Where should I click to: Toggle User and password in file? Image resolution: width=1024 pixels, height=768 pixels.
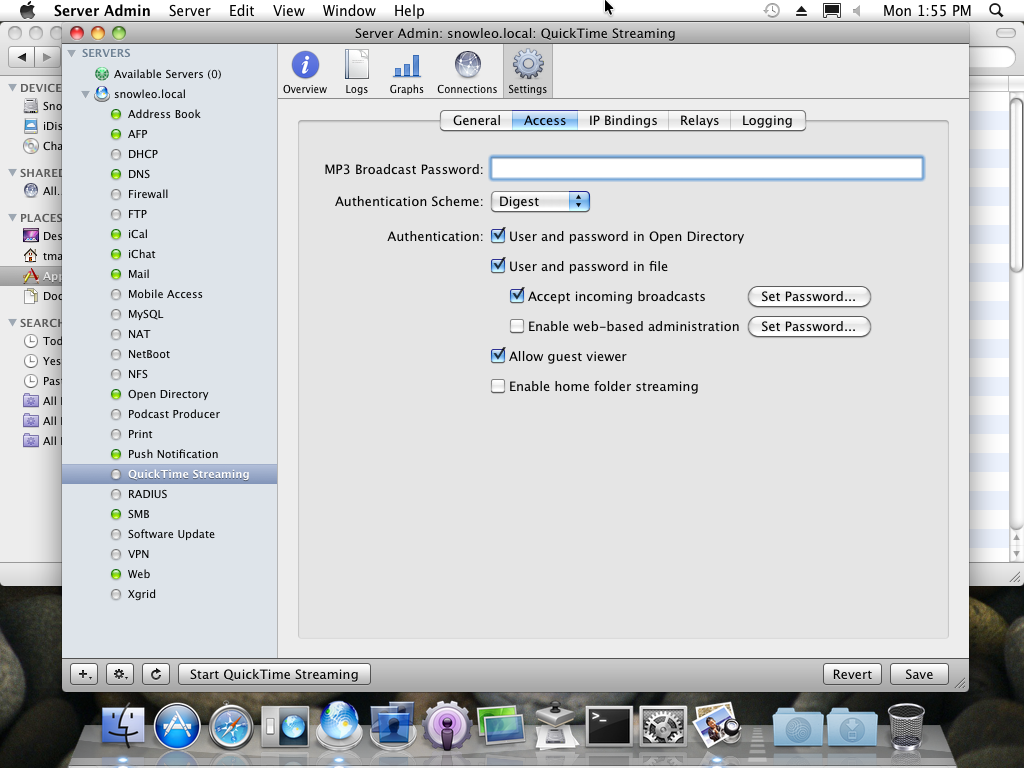[498, 266]
